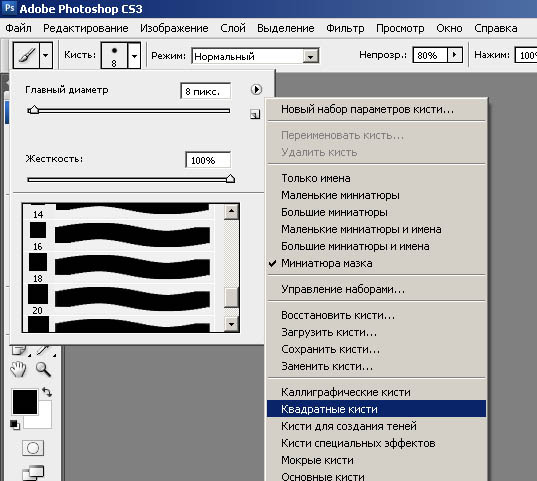Create new brush preset icon
The width and height of the screenshot is (537, 481).
(x=255, y=114)
